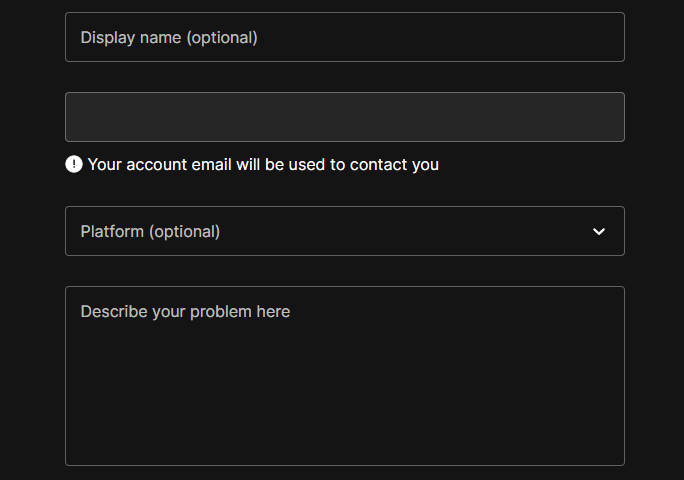This screenshot has width=684, height=480.
Task: Click the middle of the Platform combo box
Action: pyautogui.click(x=345, y=231)
